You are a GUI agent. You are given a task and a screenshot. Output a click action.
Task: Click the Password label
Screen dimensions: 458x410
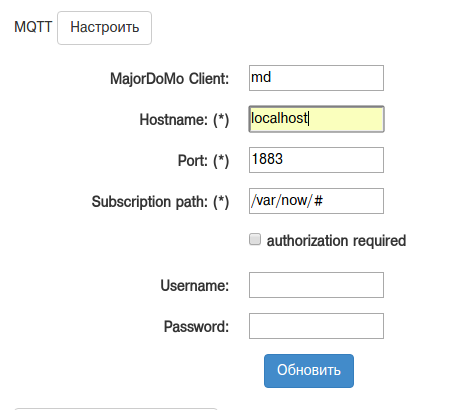click(196, 327)
